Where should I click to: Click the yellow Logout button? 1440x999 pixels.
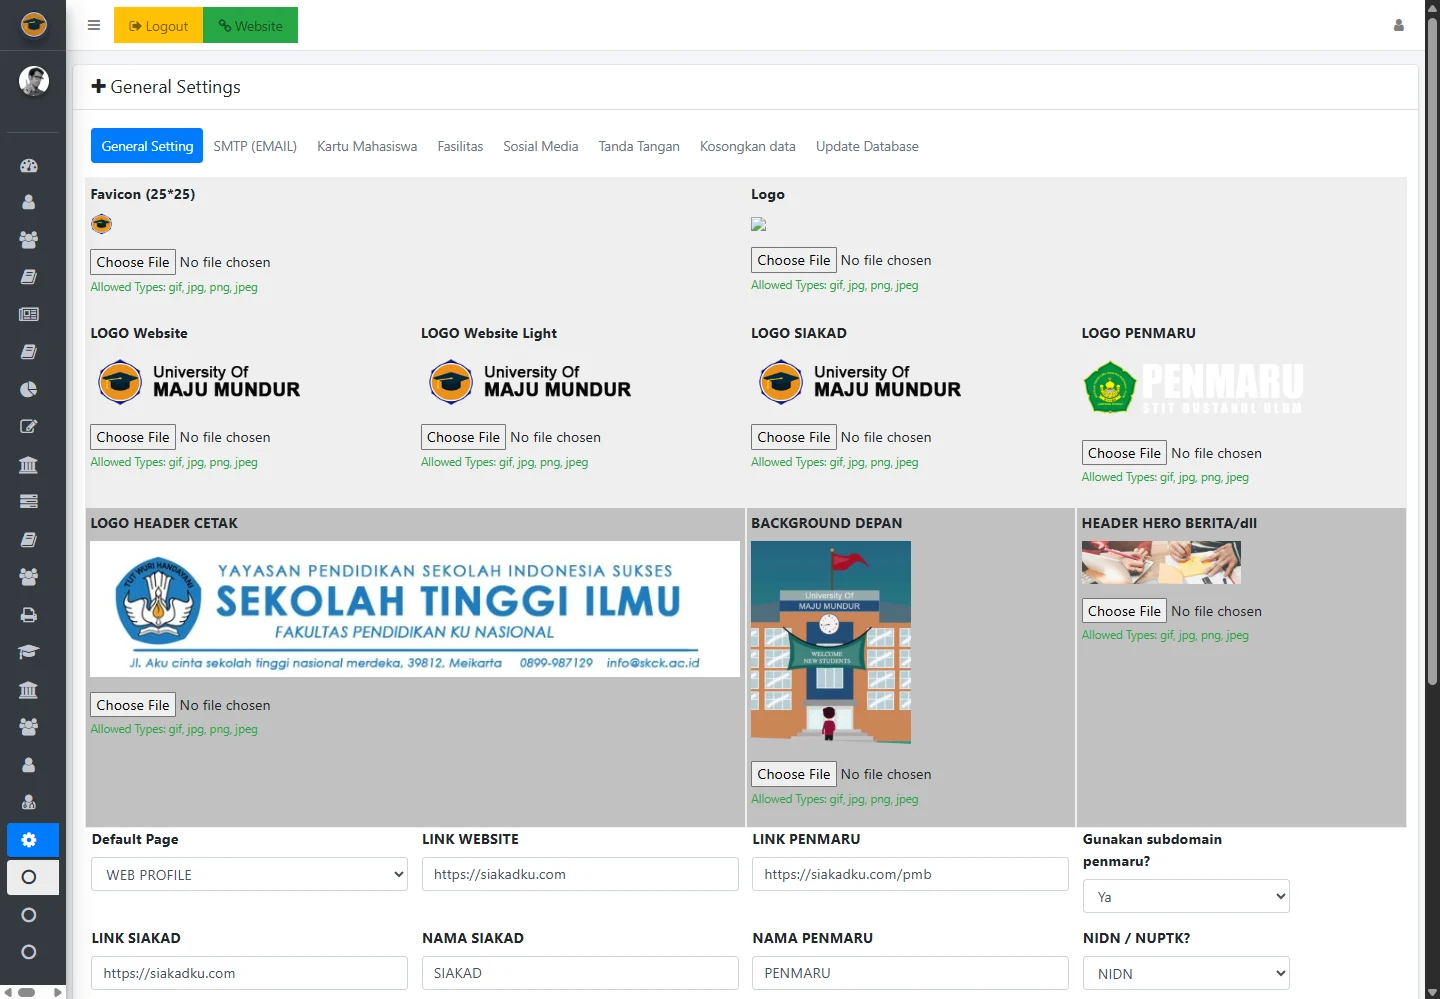tap(158, 26)
